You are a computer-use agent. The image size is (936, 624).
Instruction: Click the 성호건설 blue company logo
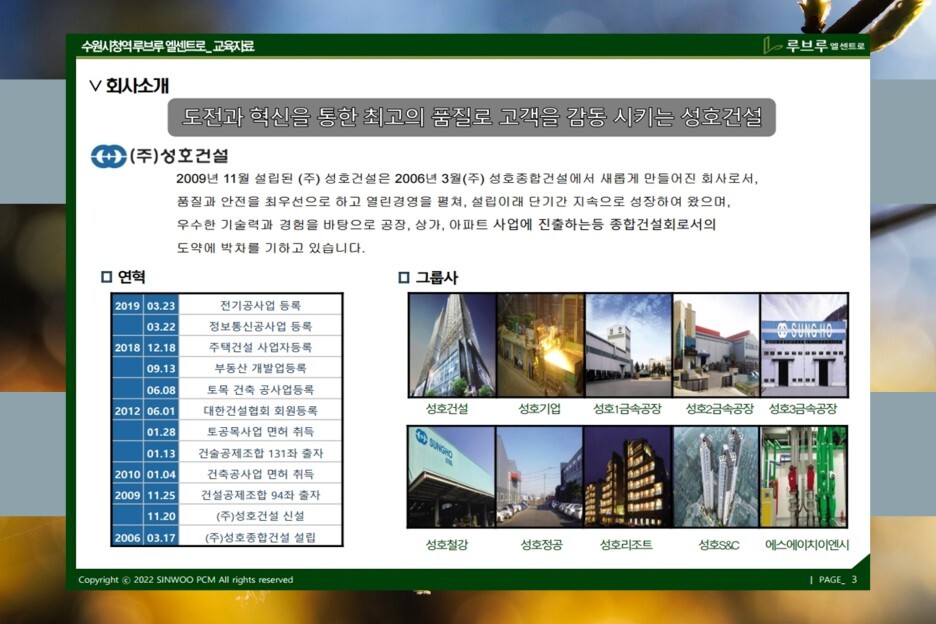pyautogui.click(x=108, y=156)
